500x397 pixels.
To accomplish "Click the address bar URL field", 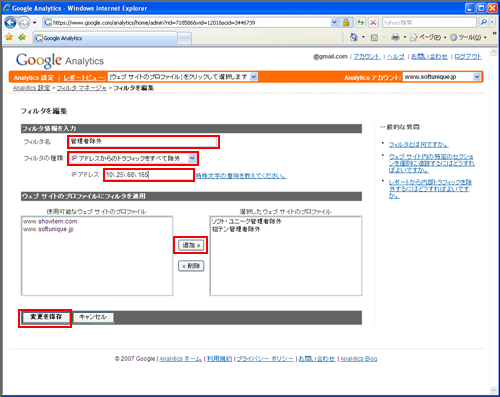I will coord(188,23).
